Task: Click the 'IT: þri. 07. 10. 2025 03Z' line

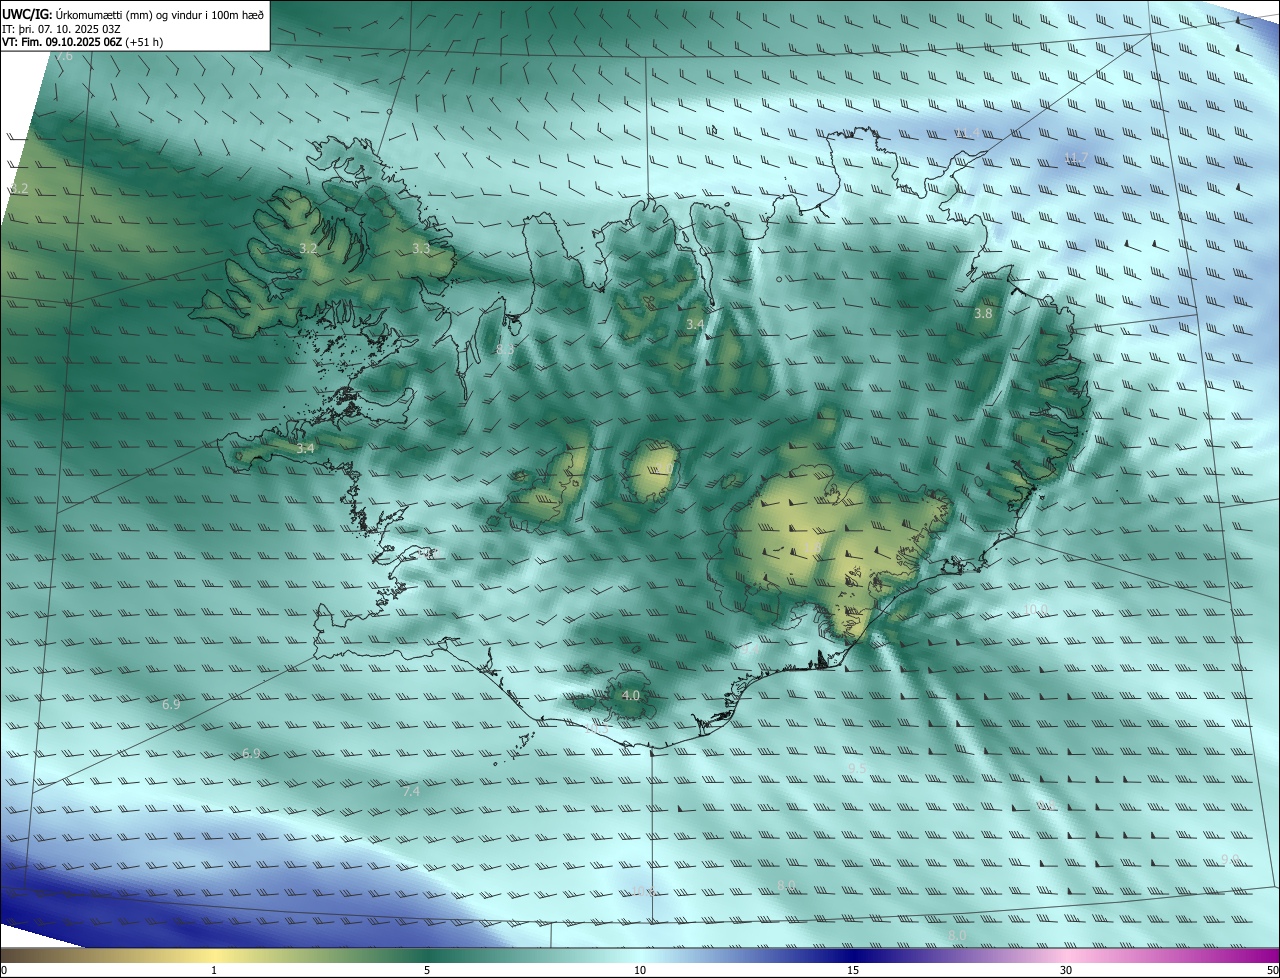Action: pyautogui.click(x=61, y=29)
